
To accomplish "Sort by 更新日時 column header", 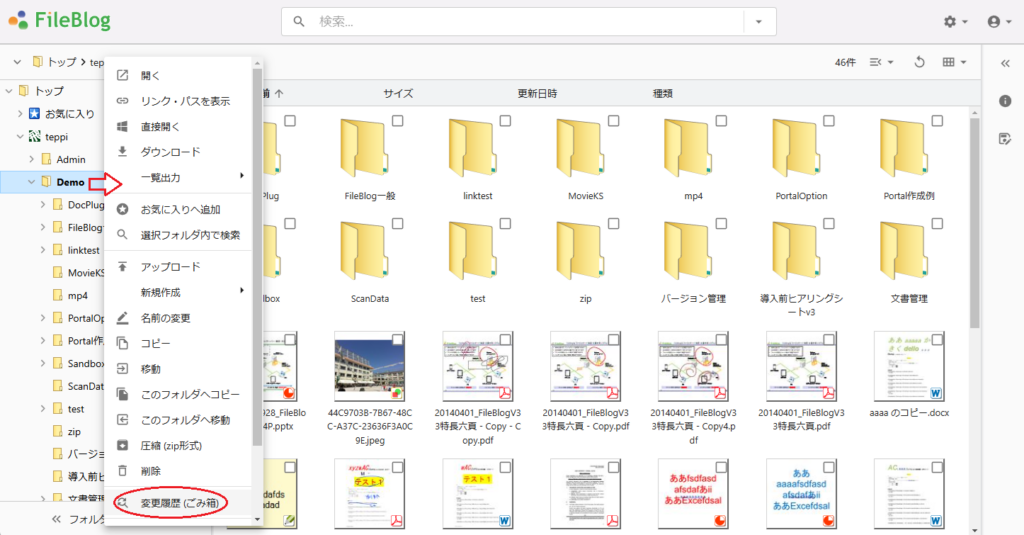I will [x=537, y=93].
